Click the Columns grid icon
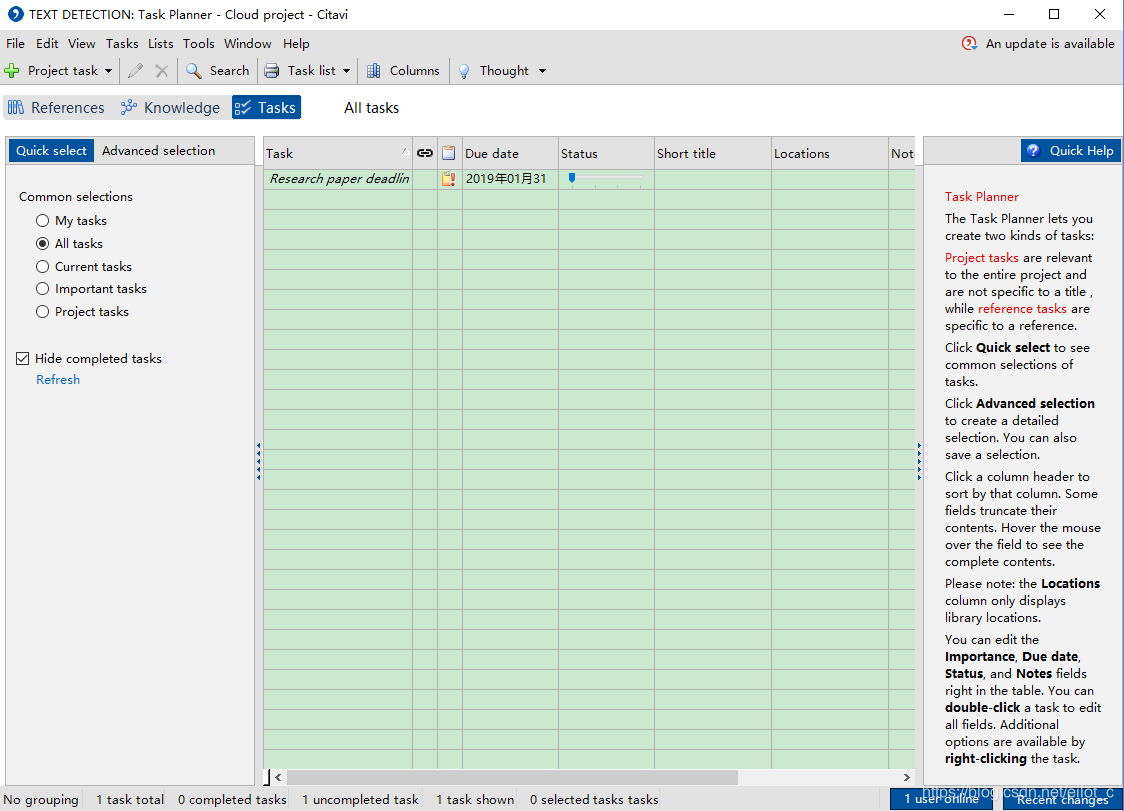The image size is (1124, 811). 373,70
